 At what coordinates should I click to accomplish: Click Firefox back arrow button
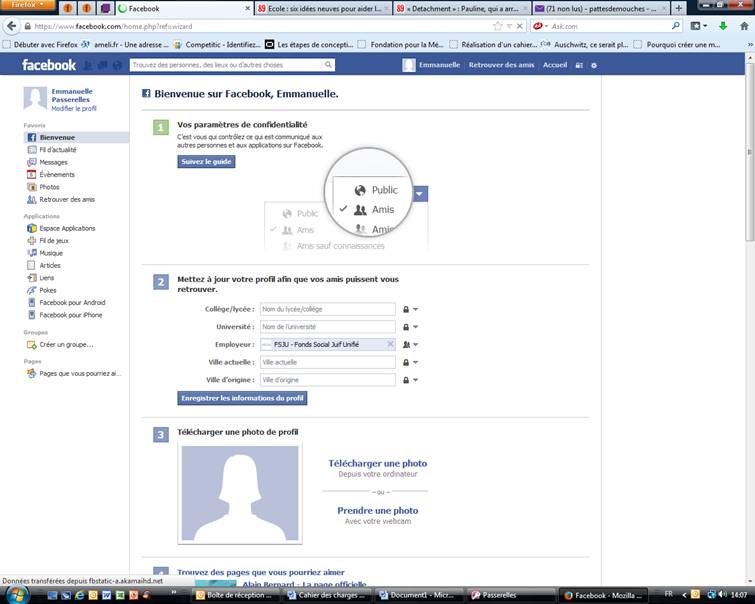(12, 26)
